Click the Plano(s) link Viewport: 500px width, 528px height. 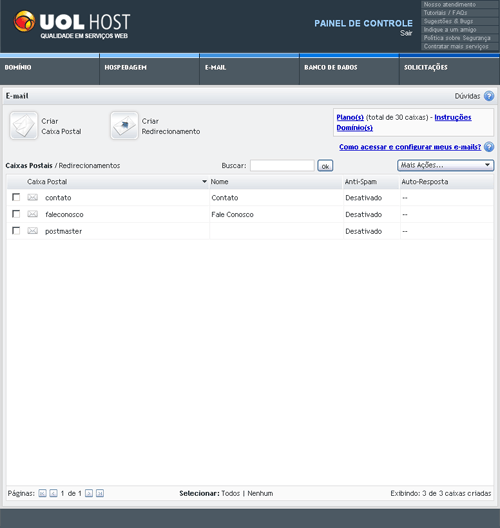pos(350,117)
